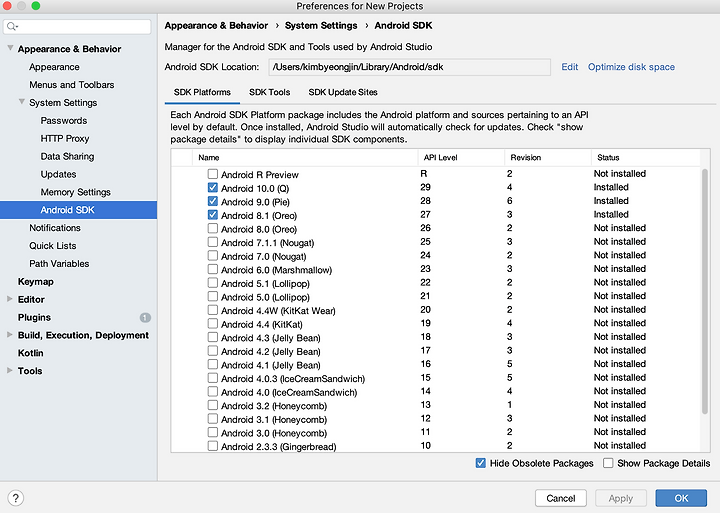
Task: Click the Plugins update count badge
Action: tap(145, 317)
